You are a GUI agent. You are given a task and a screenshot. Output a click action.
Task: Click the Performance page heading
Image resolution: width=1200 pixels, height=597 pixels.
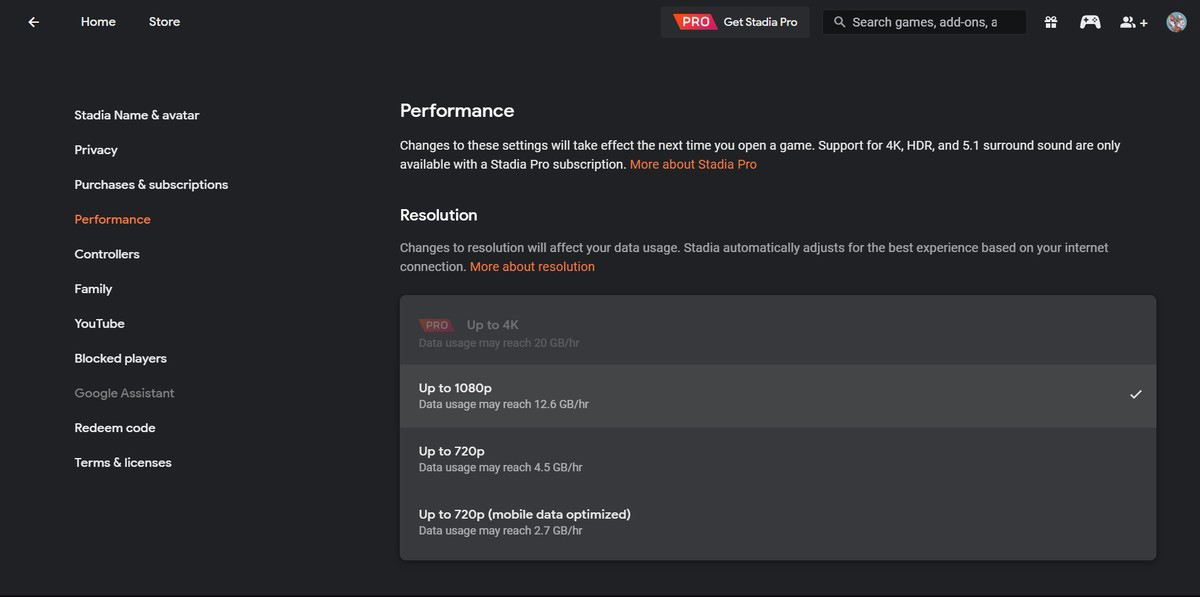pyautogui.click(x=457, y=111)
